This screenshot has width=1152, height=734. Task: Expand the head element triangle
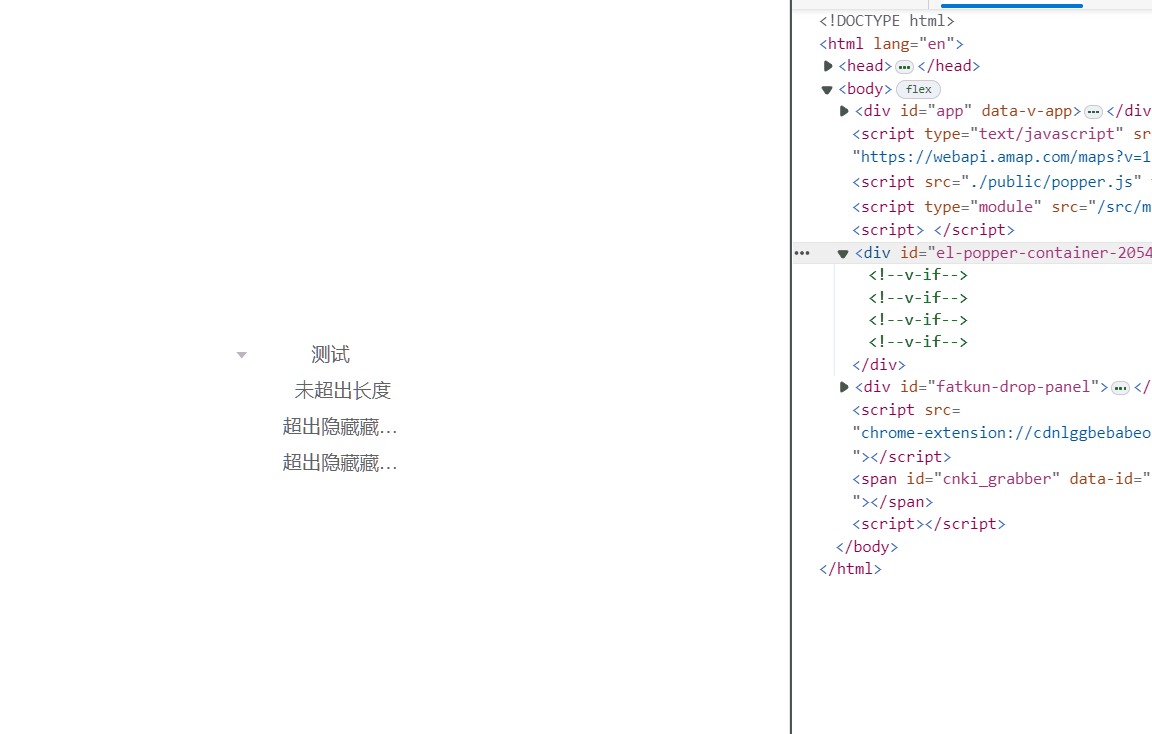click(x=828, y=66)
